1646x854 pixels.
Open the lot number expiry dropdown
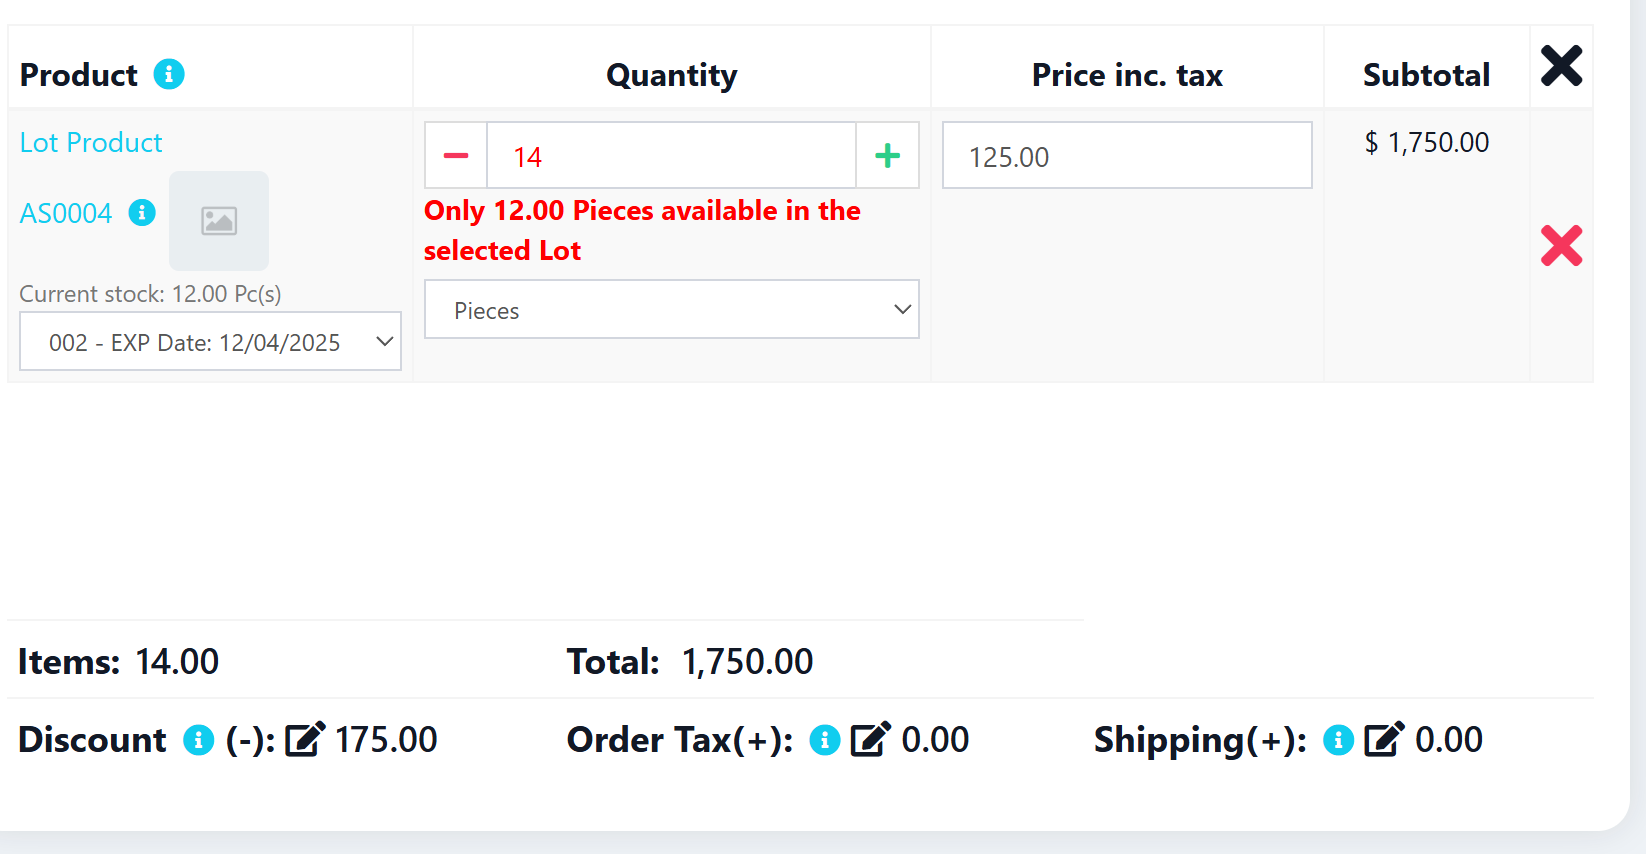[x=210, y=342]
